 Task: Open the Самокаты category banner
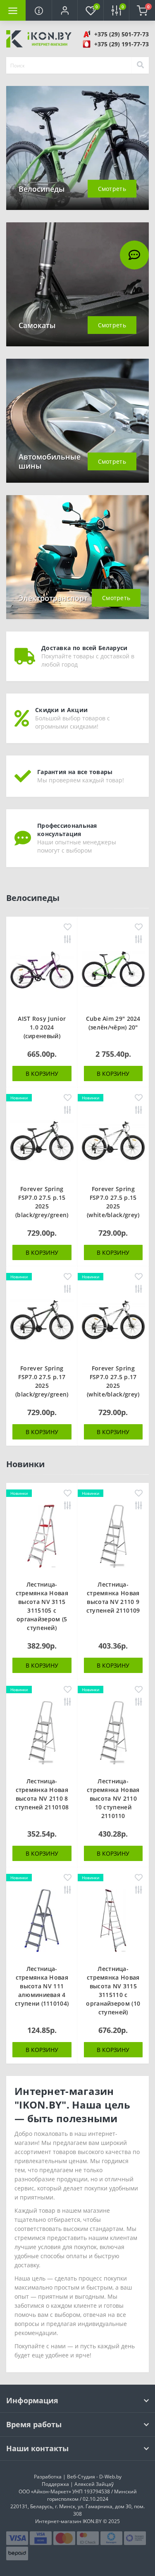point(77,284)
